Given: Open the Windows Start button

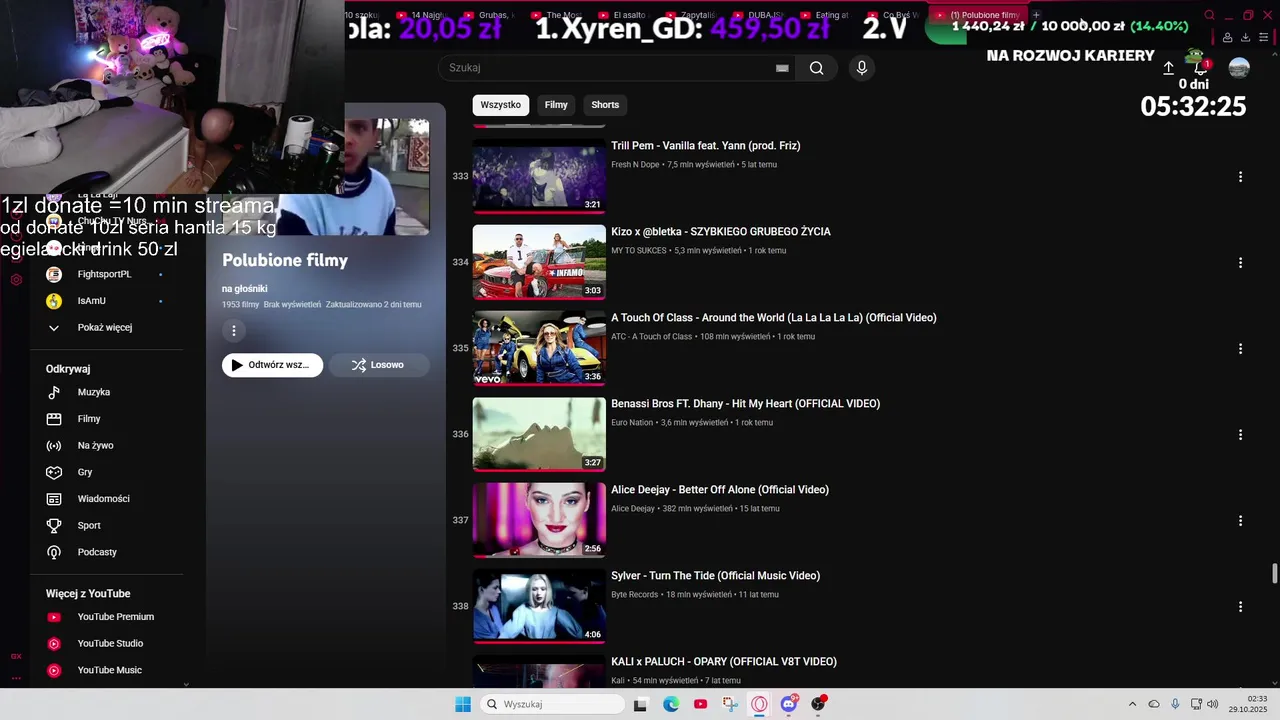Looking at the screenshot, I should click(x=463, y=704).
